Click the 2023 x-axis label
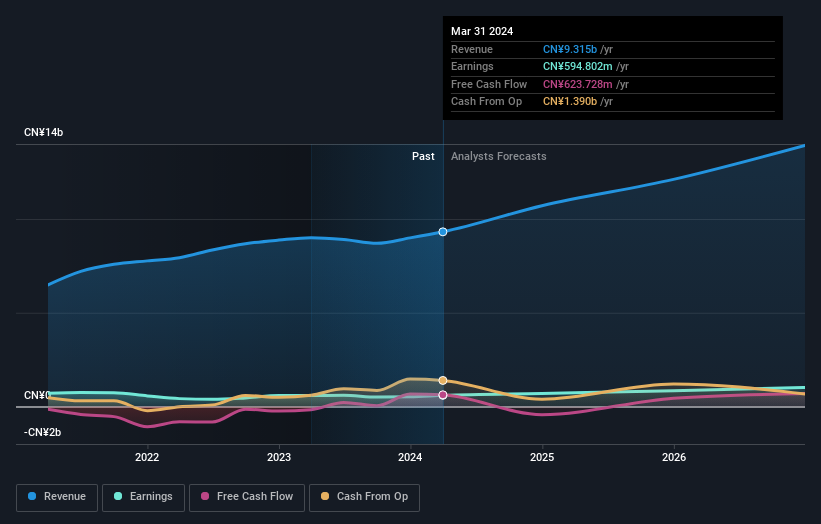This screenshot has width=821, height=524. point(279,458)
